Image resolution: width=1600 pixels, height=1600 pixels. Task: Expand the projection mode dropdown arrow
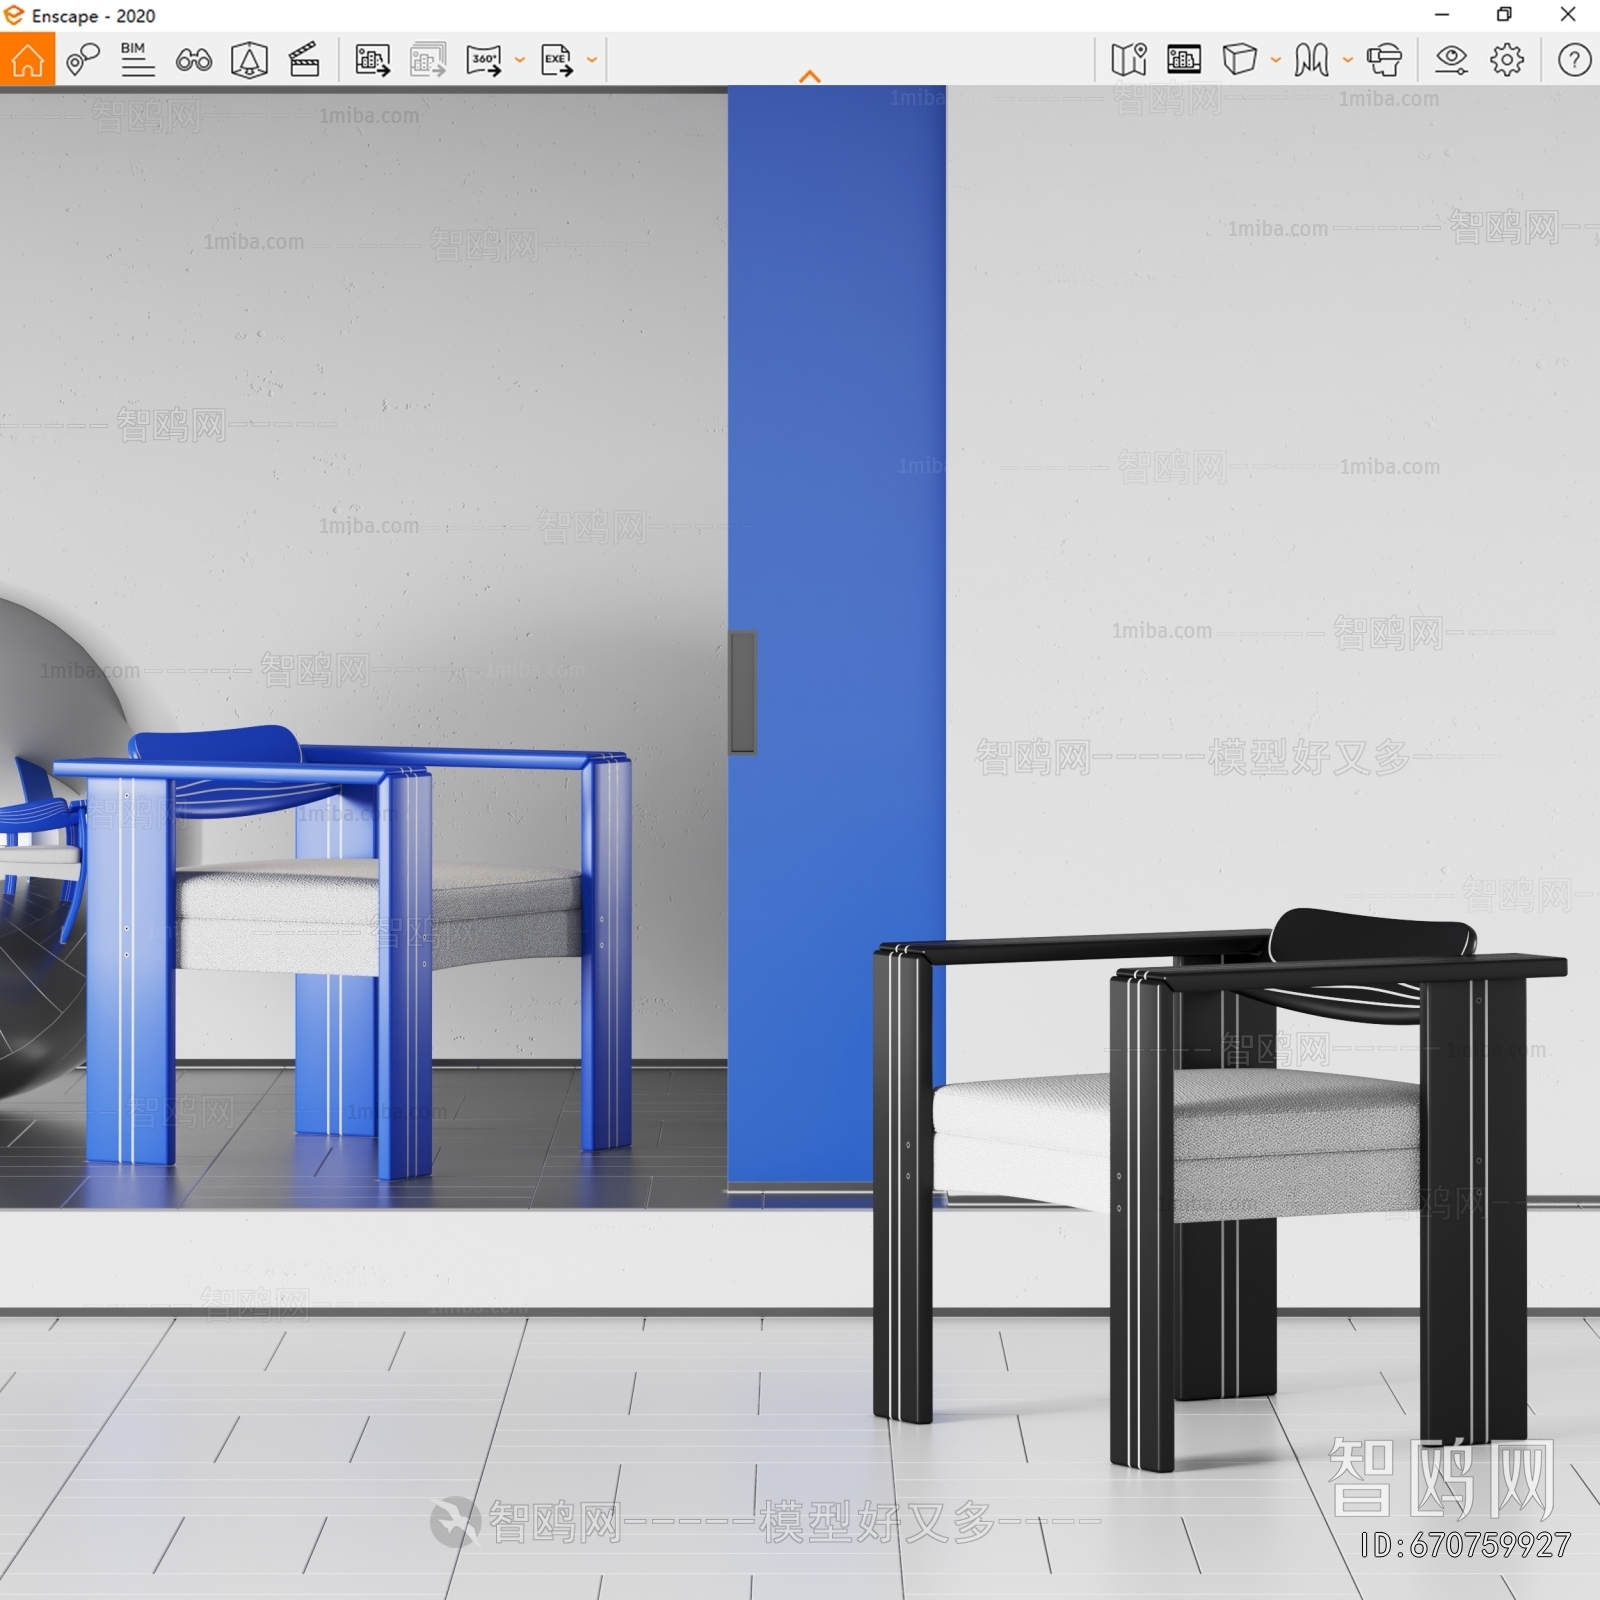[x=1275, y=60]
